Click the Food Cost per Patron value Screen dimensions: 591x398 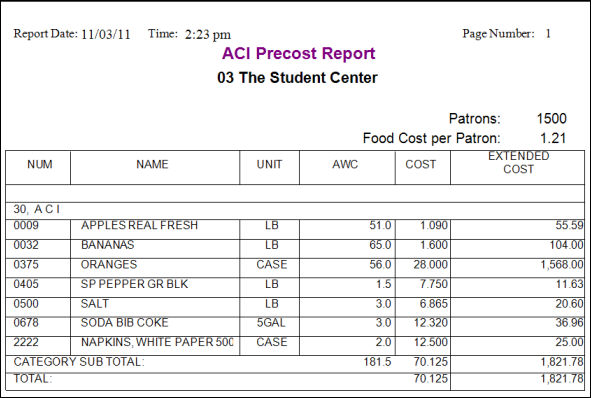click(553, 138)
